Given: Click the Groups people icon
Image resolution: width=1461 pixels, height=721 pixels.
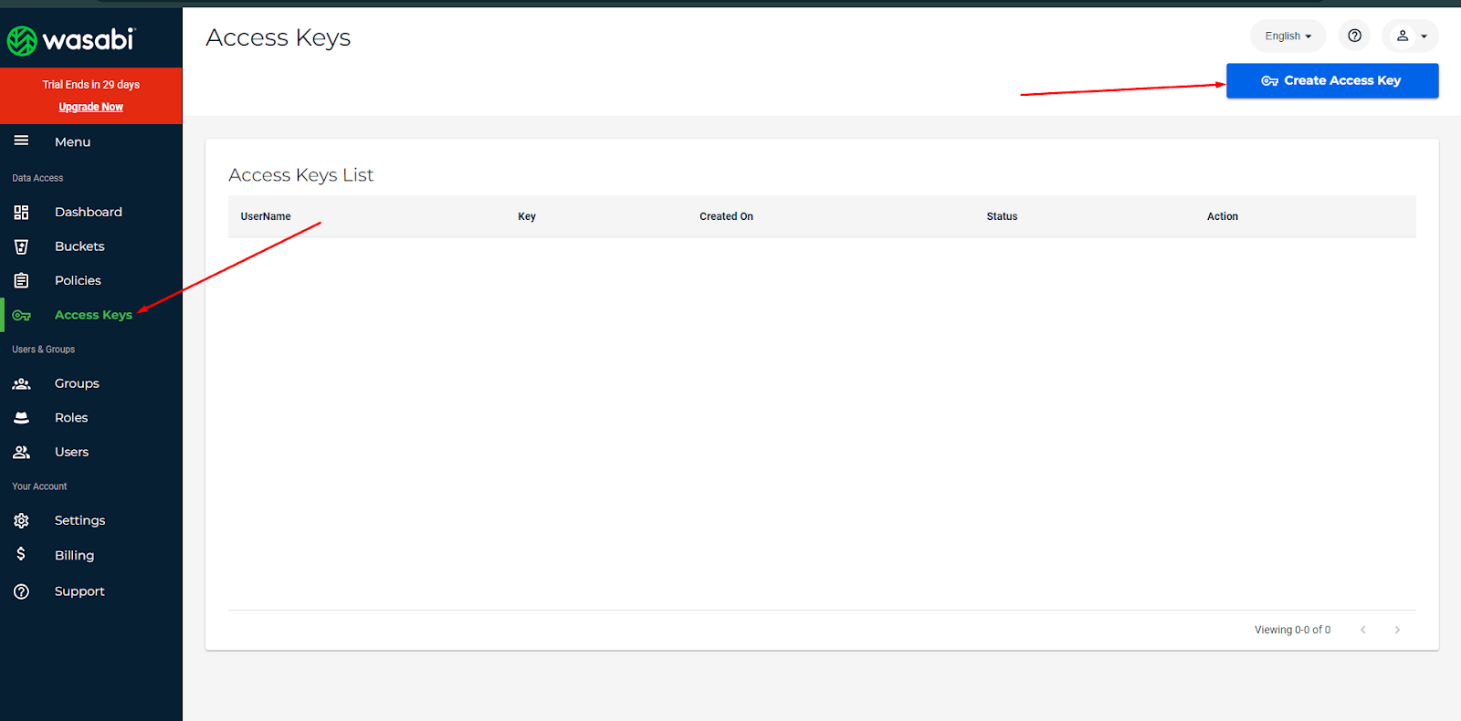Looking at the screenshot, I should pyautogui.click(x=21, y=383).
